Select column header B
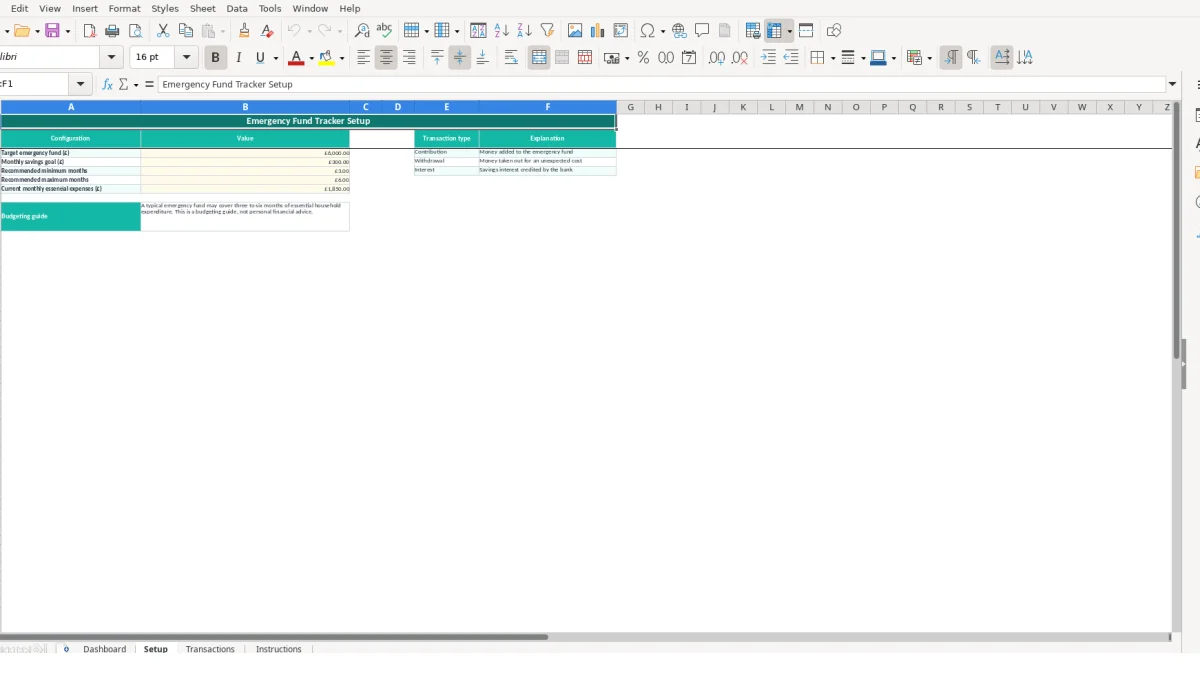The width and height of the screenshot is (1200, 675). (245, 107)
